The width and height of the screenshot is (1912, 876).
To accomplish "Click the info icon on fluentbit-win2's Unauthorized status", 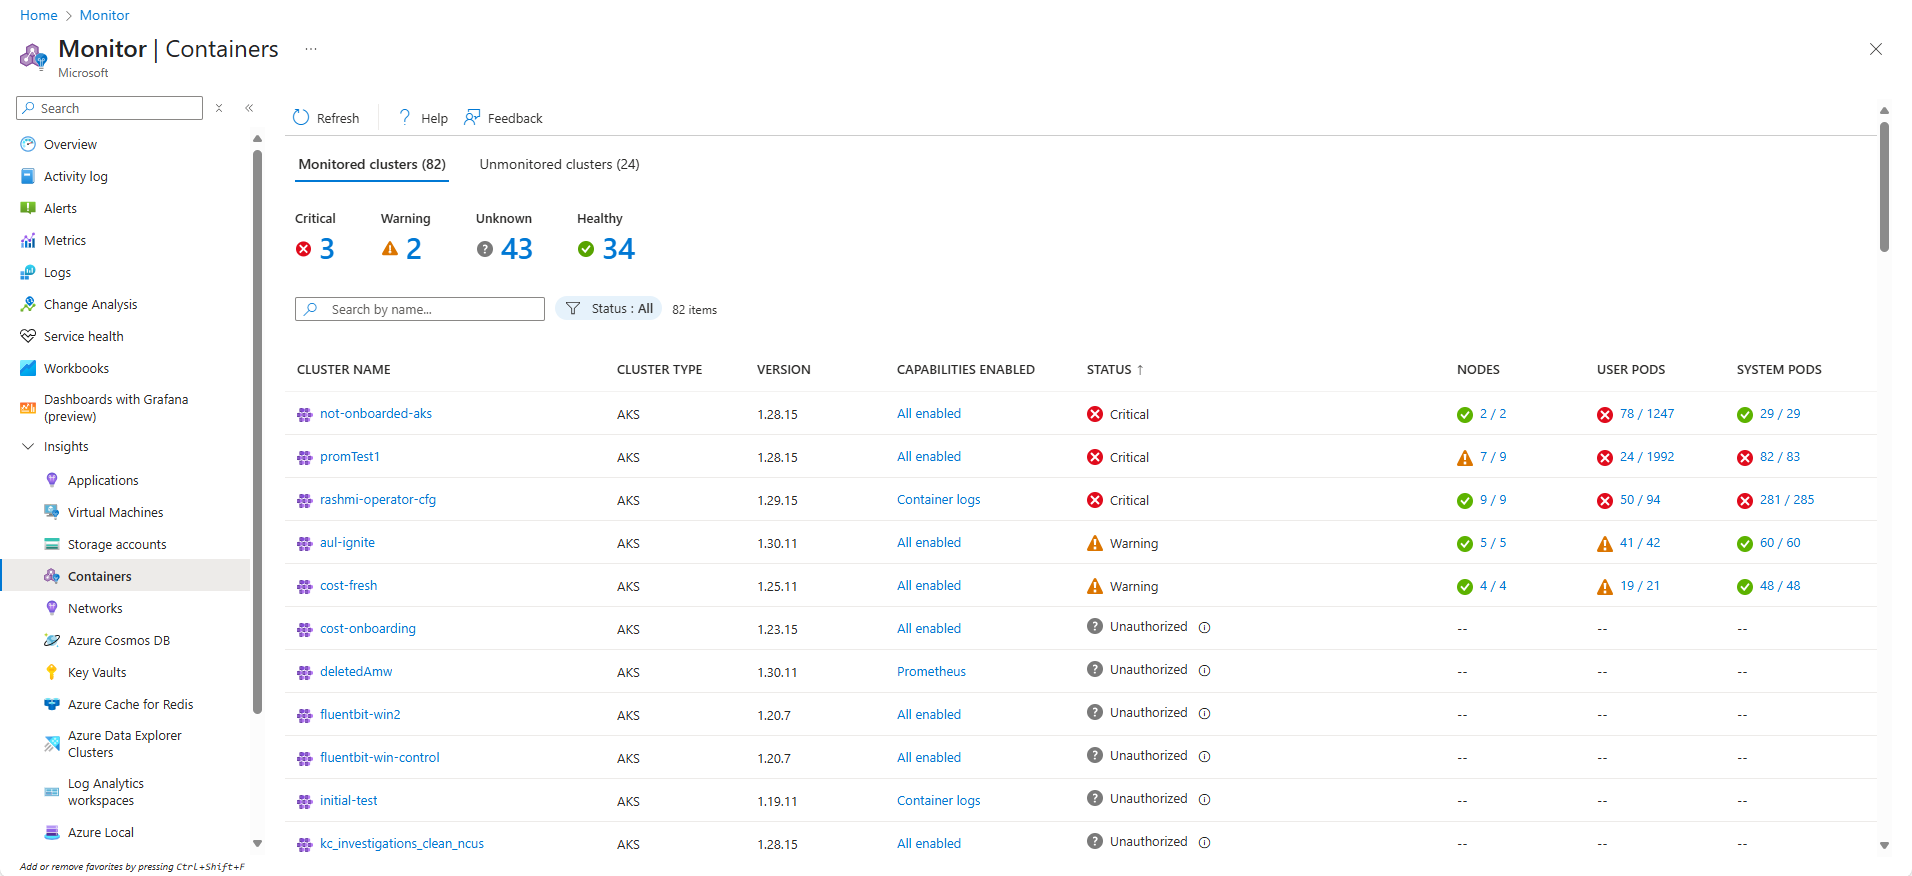I will click(1205, 714).
